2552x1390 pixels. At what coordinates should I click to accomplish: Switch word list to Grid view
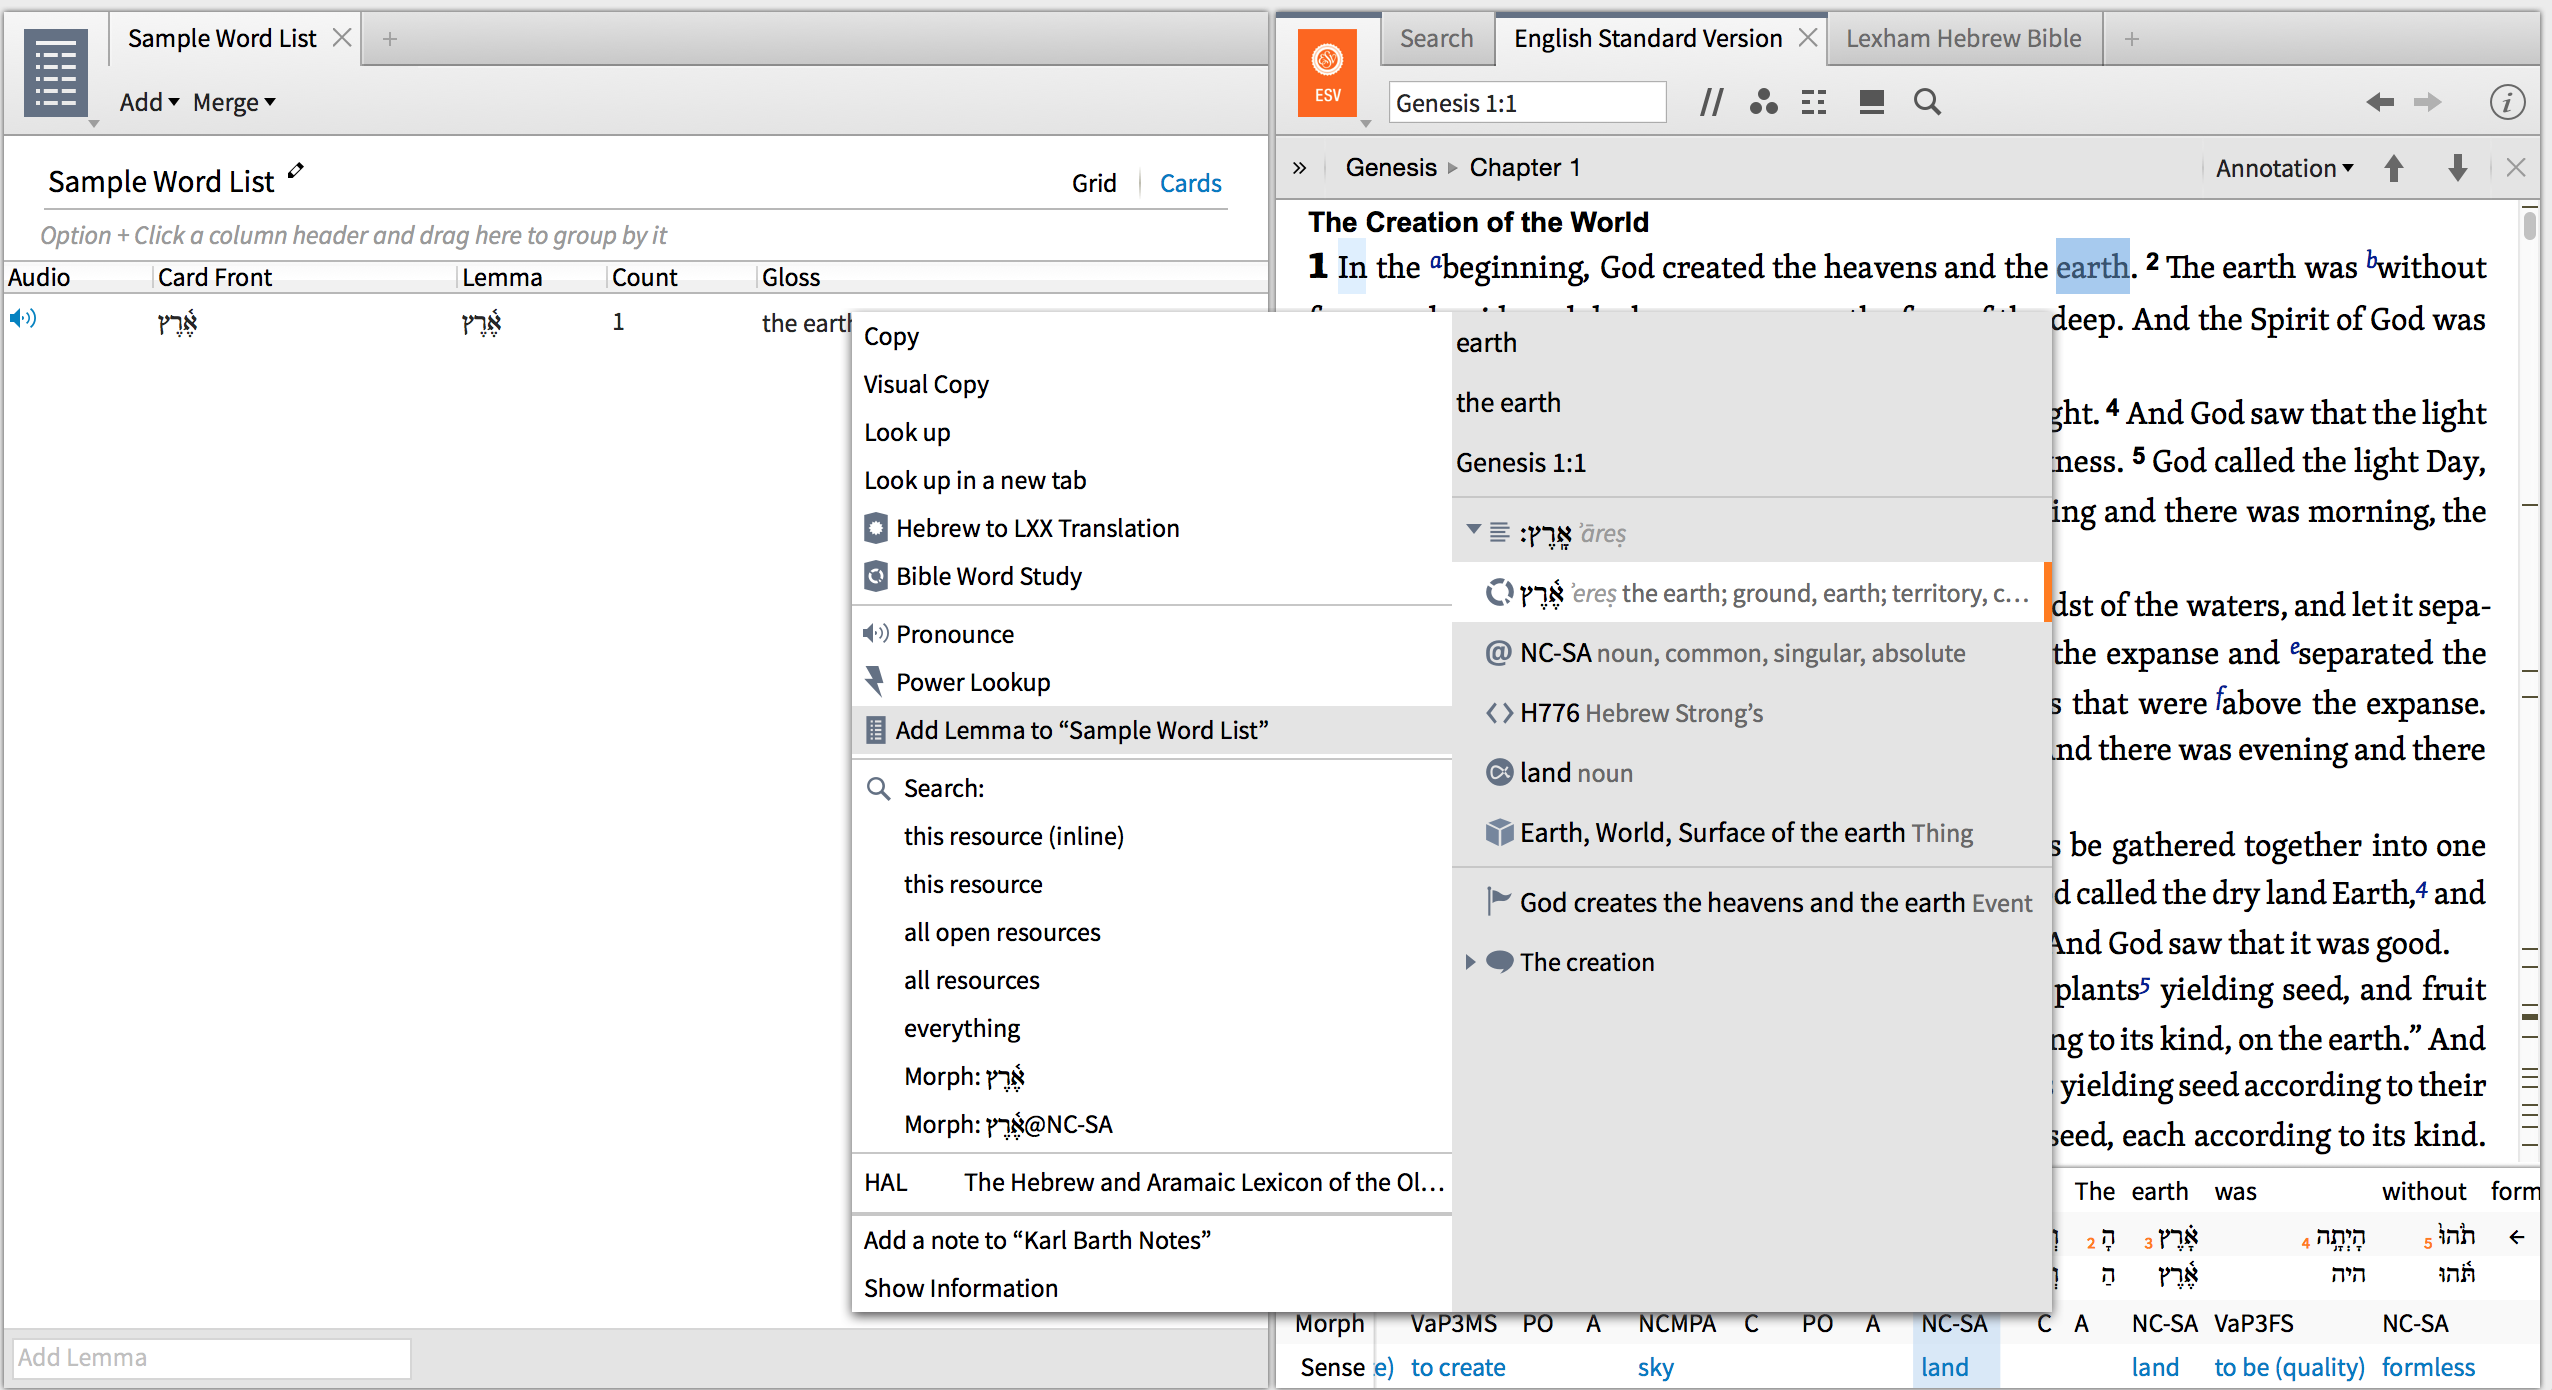pyautogui.click(x=1094, y=183)
